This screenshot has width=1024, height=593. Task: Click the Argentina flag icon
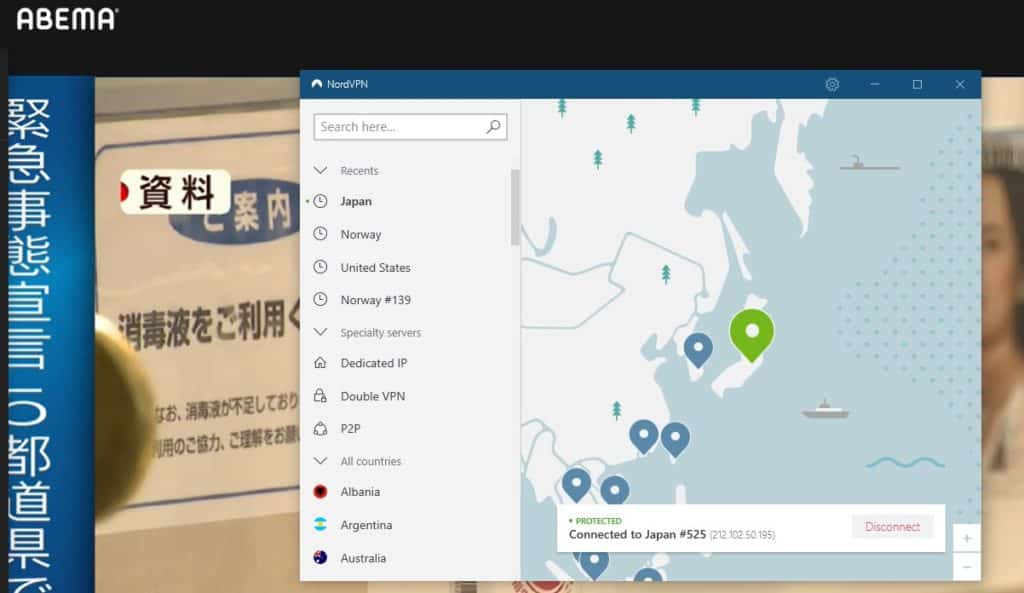pyautogui.click(x=320, y=524)
